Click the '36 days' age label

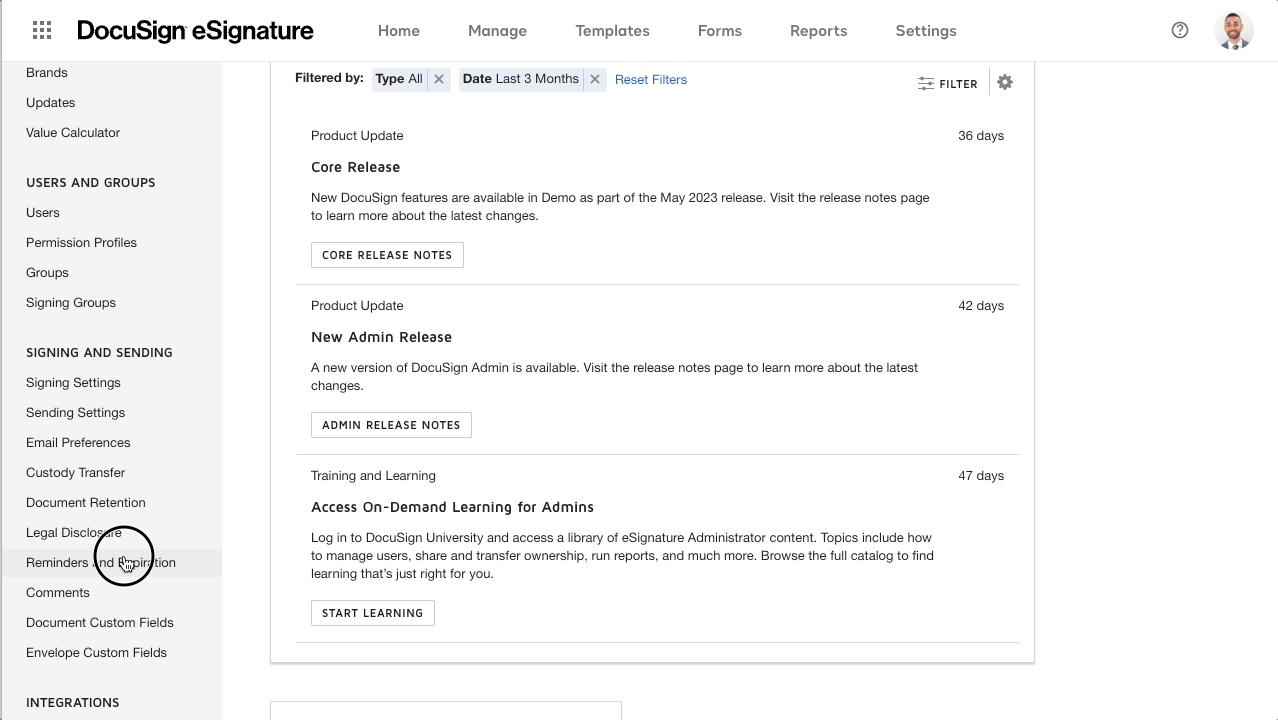pyautogui.click(x=981, y=136)
